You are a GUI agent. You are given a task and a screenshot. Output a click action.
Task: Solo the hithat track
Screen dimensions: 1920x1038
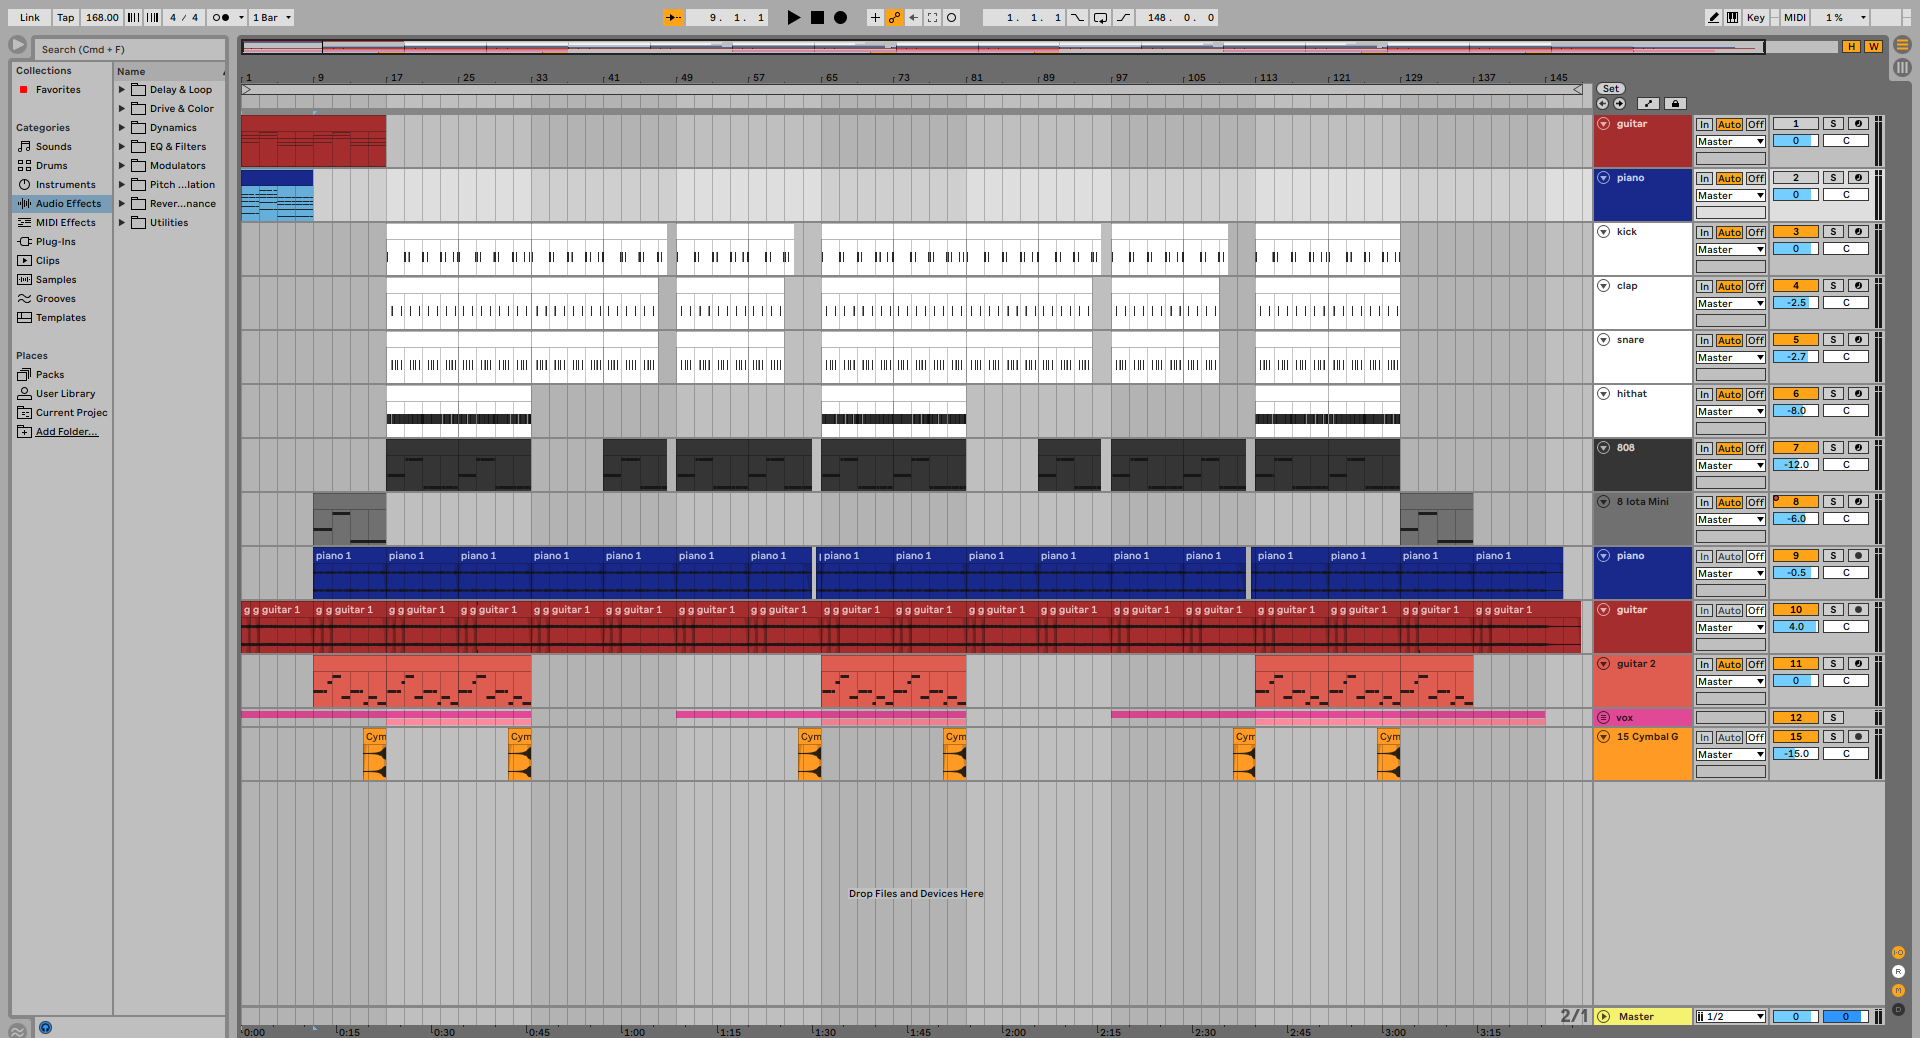(1833, 393)
